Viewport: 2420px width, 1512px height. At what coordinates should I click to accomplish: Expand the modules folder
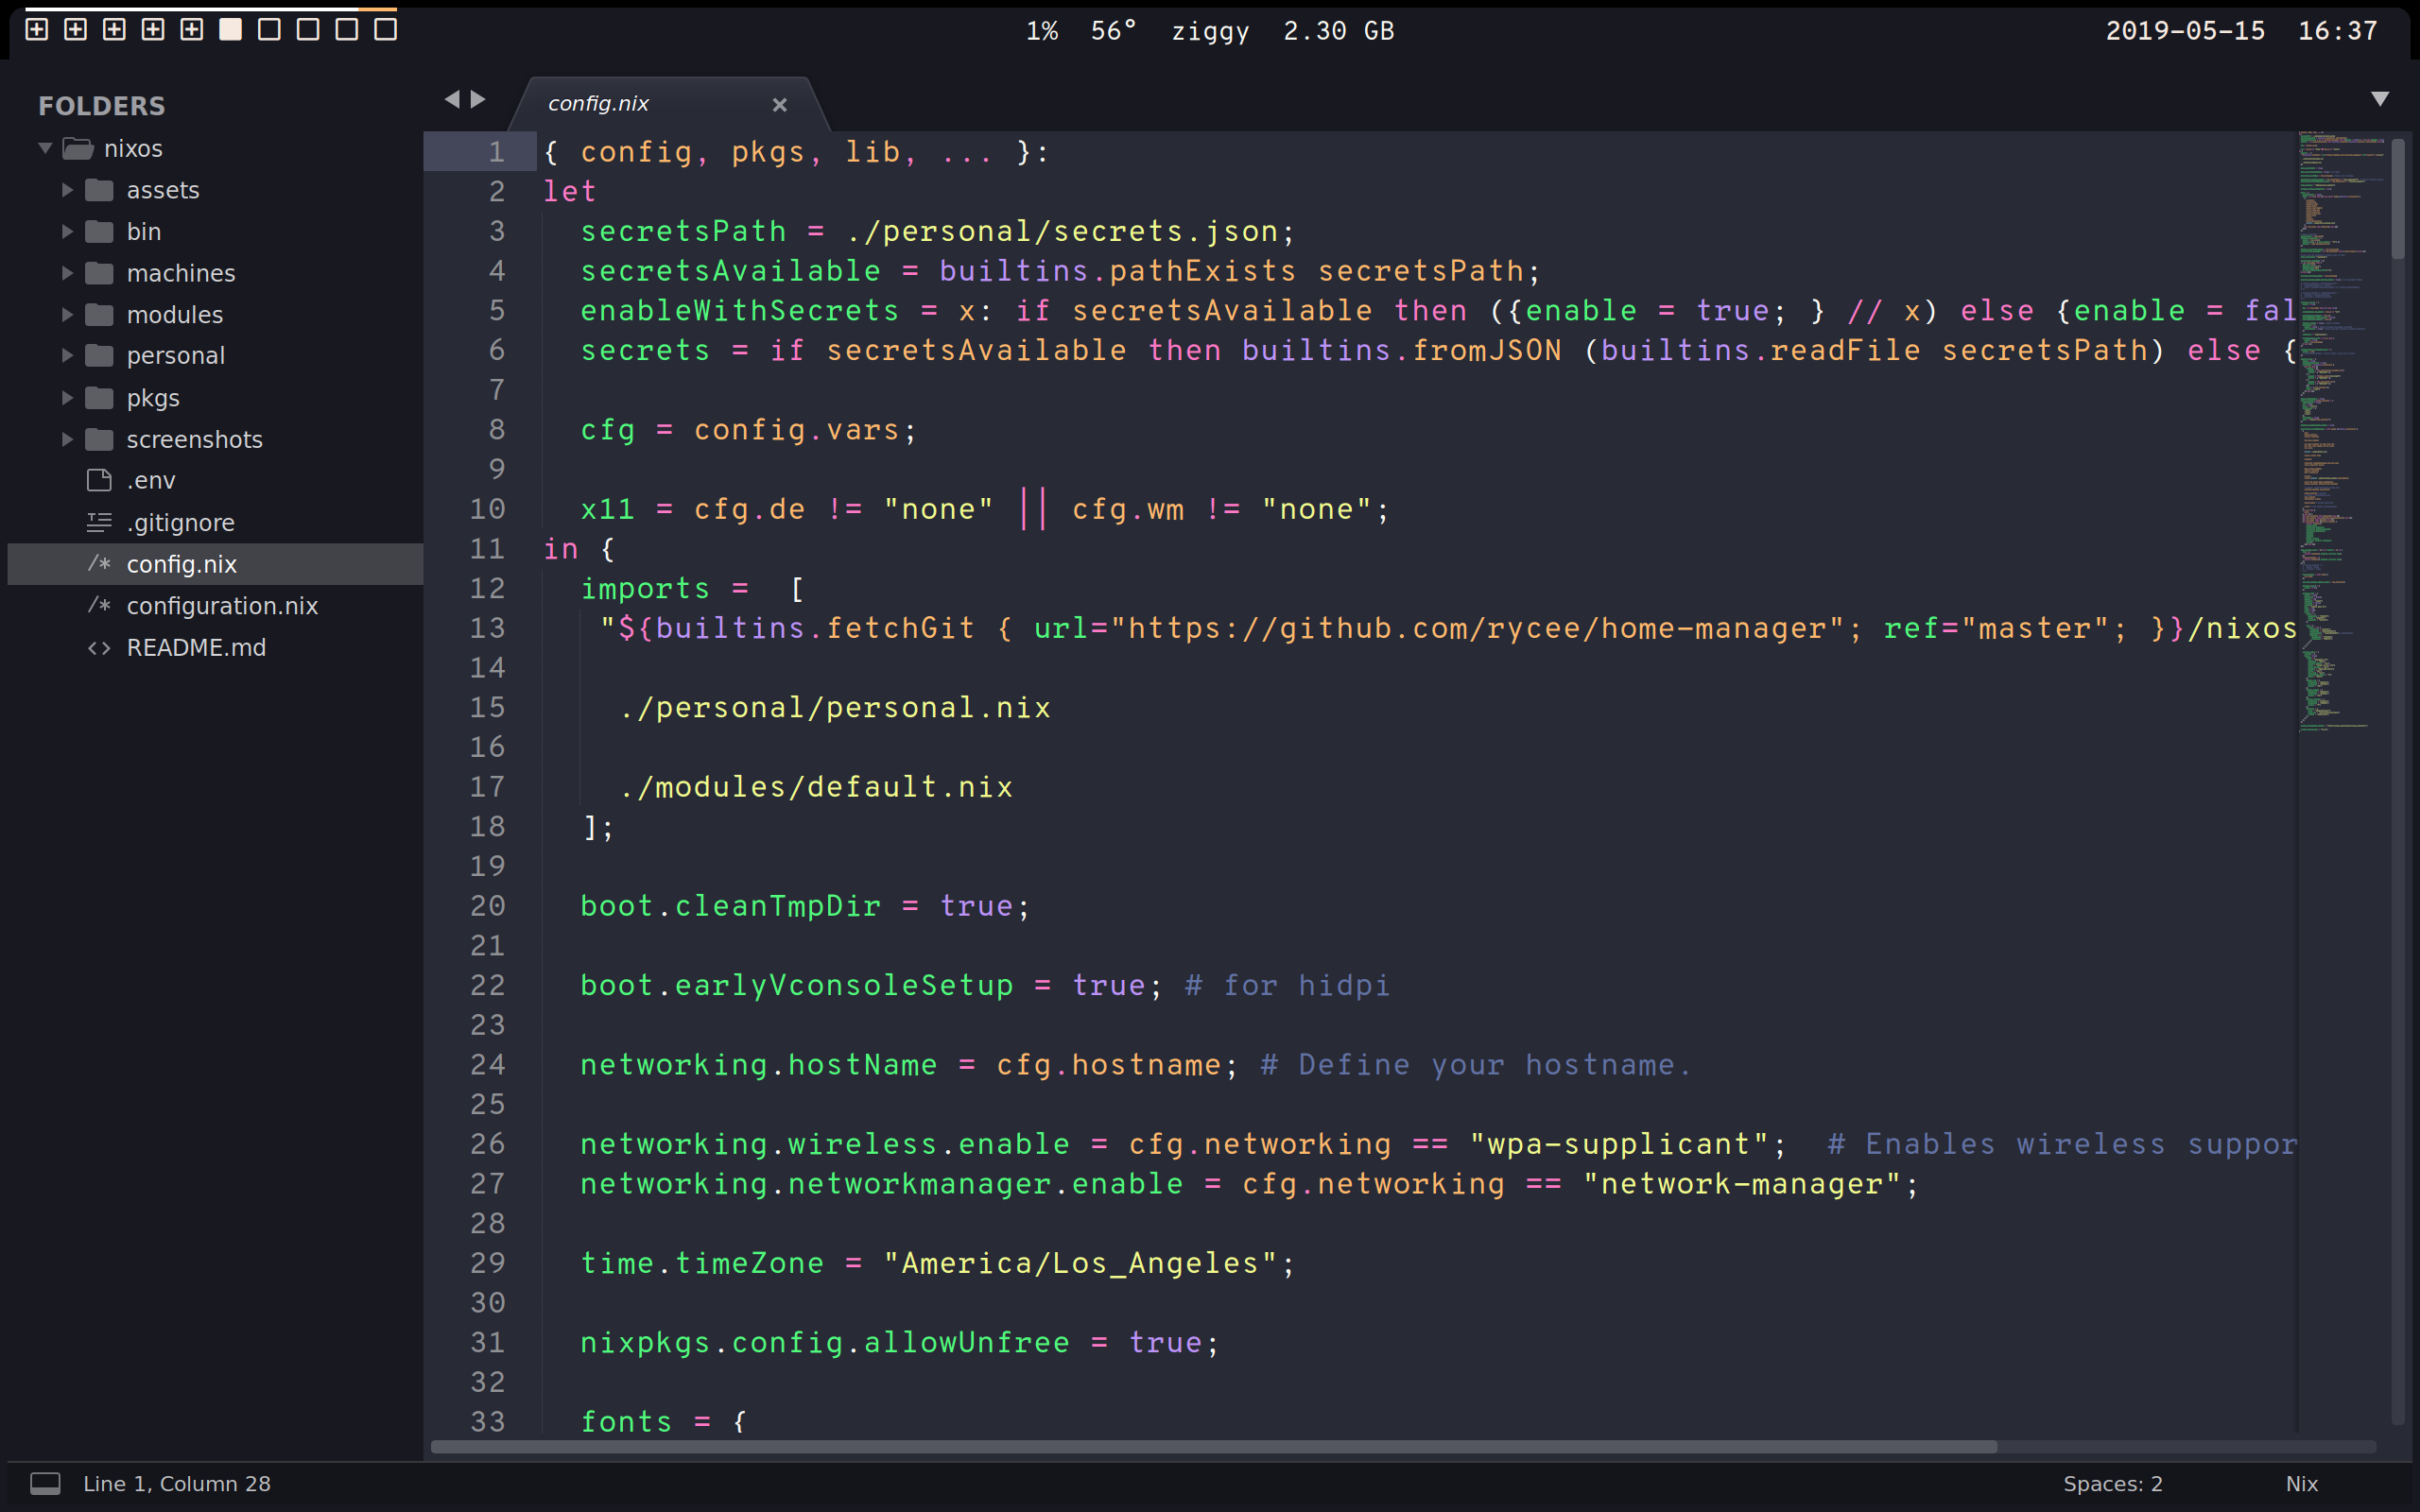pyautogui.click(x=67, y=315)
